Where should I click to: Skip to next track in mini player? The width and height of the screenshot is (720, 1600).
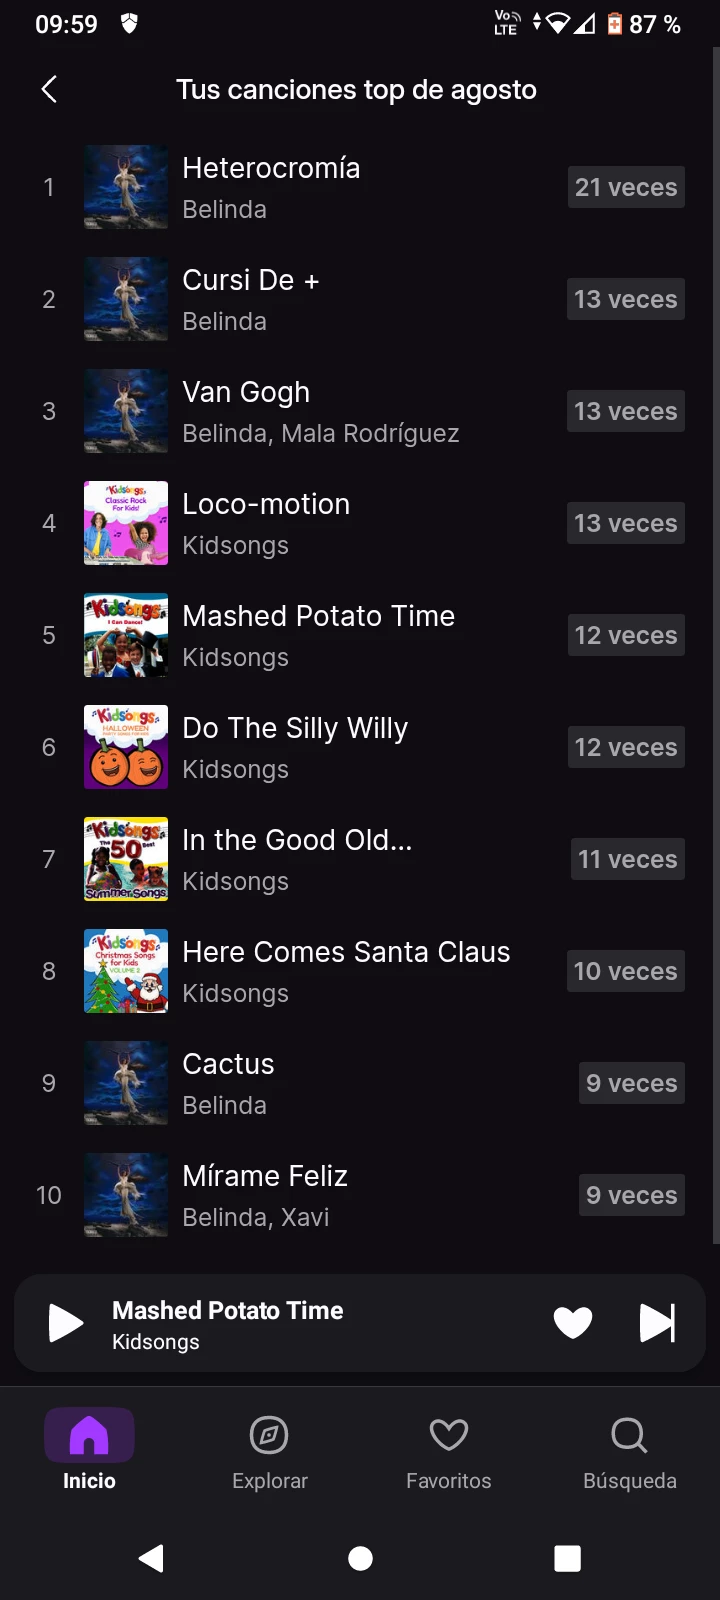tap(657, 1323)
